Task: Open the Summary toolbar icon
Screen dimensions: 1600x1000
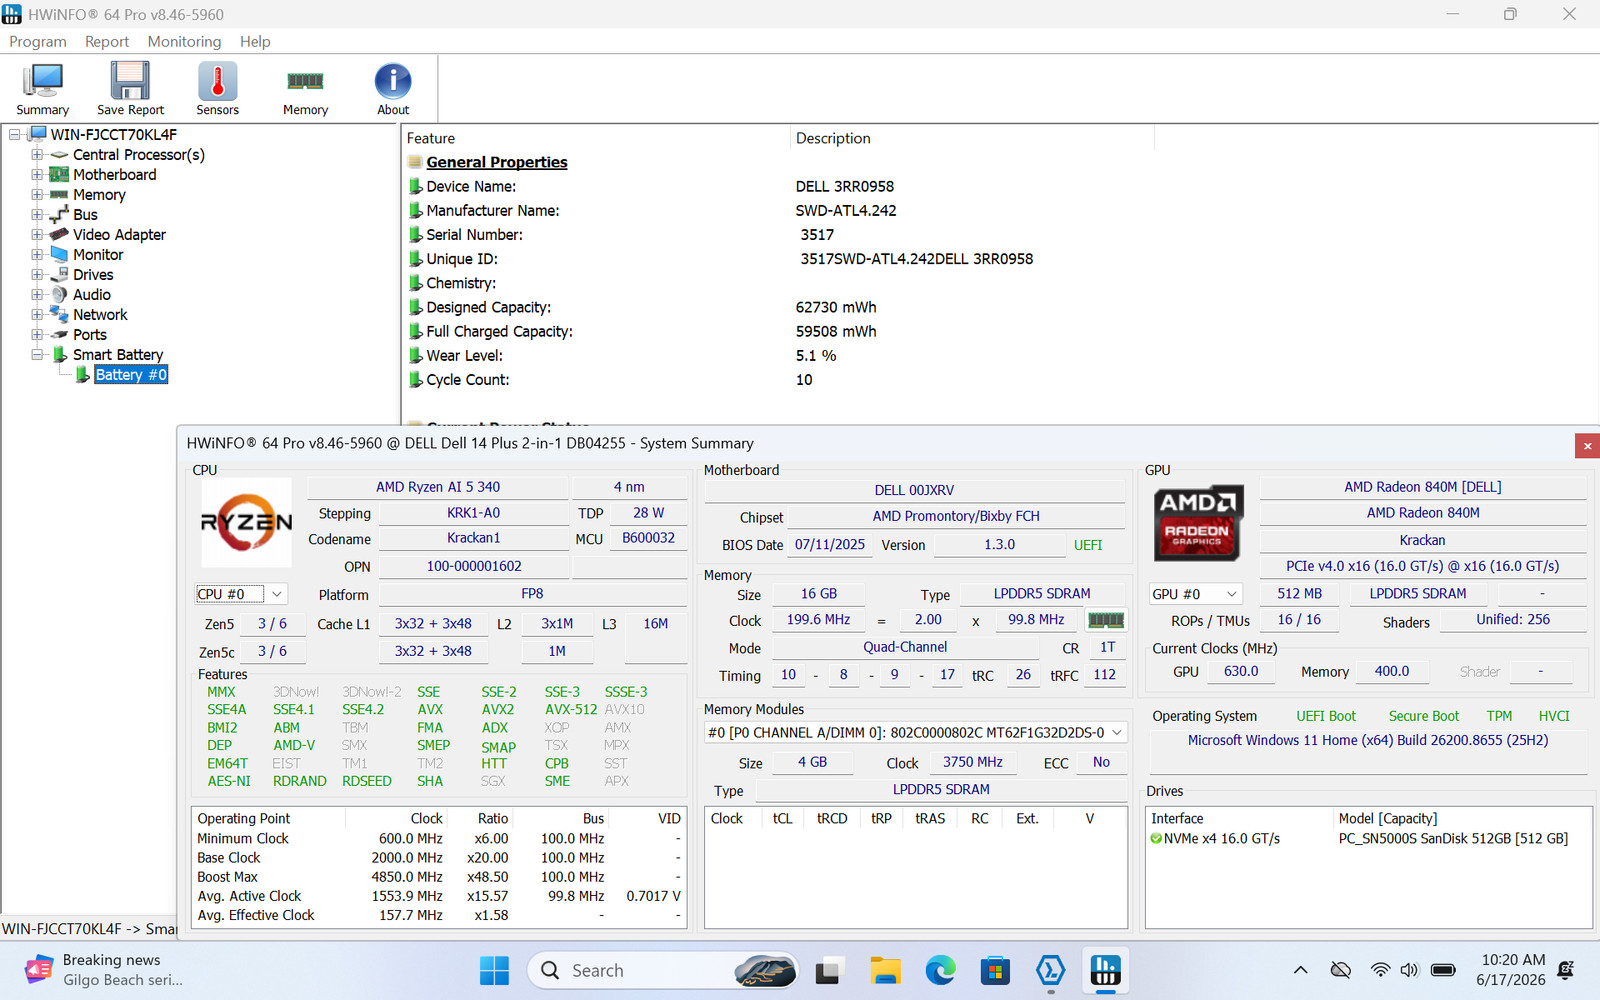Action: [x=43, y=89]
